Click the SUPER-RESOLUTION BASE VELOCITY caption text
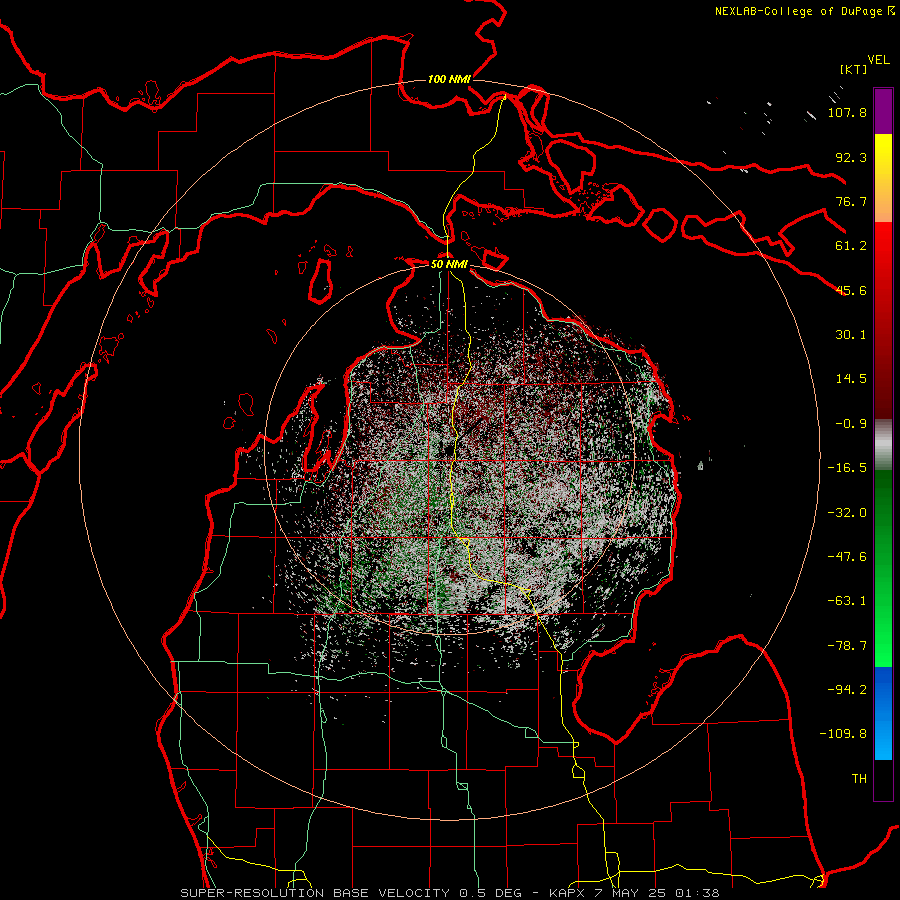 pyautogui.click(x=315, y=893)
